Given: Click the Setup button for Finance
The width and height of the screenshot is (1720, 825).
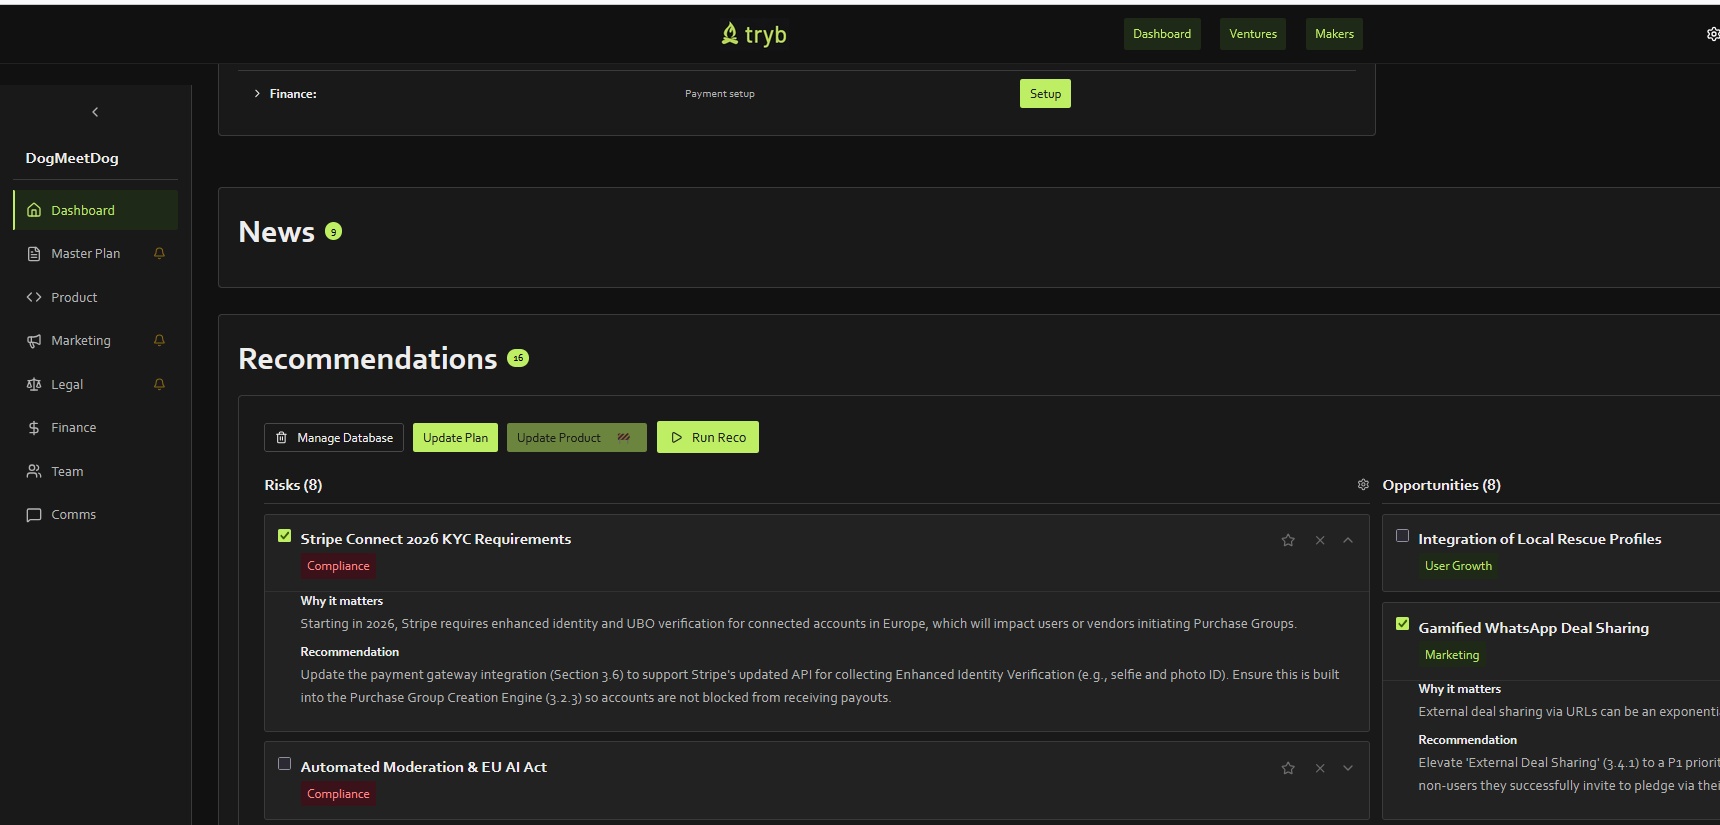Looking at the screenshot, I should click(x=1045, y=94).
